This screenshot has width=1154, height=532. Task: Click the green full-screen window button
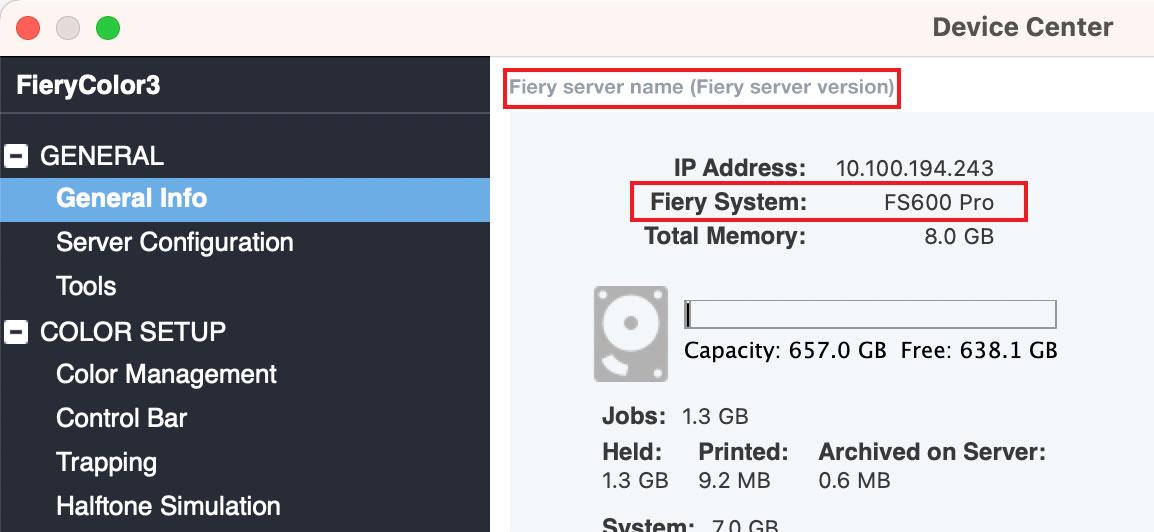[108, 27]
